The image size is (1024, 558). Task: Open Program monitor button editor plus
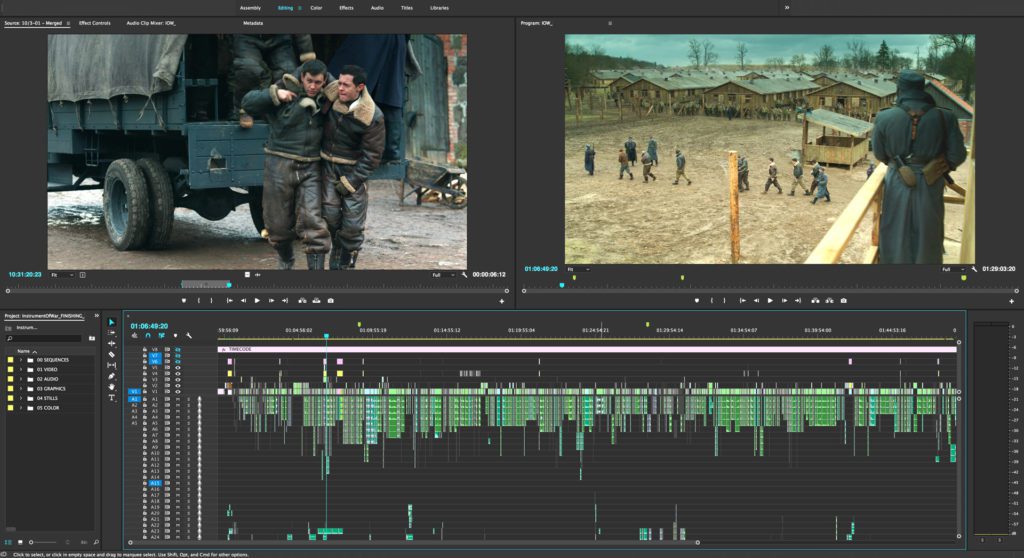[x=1012, y=301]
